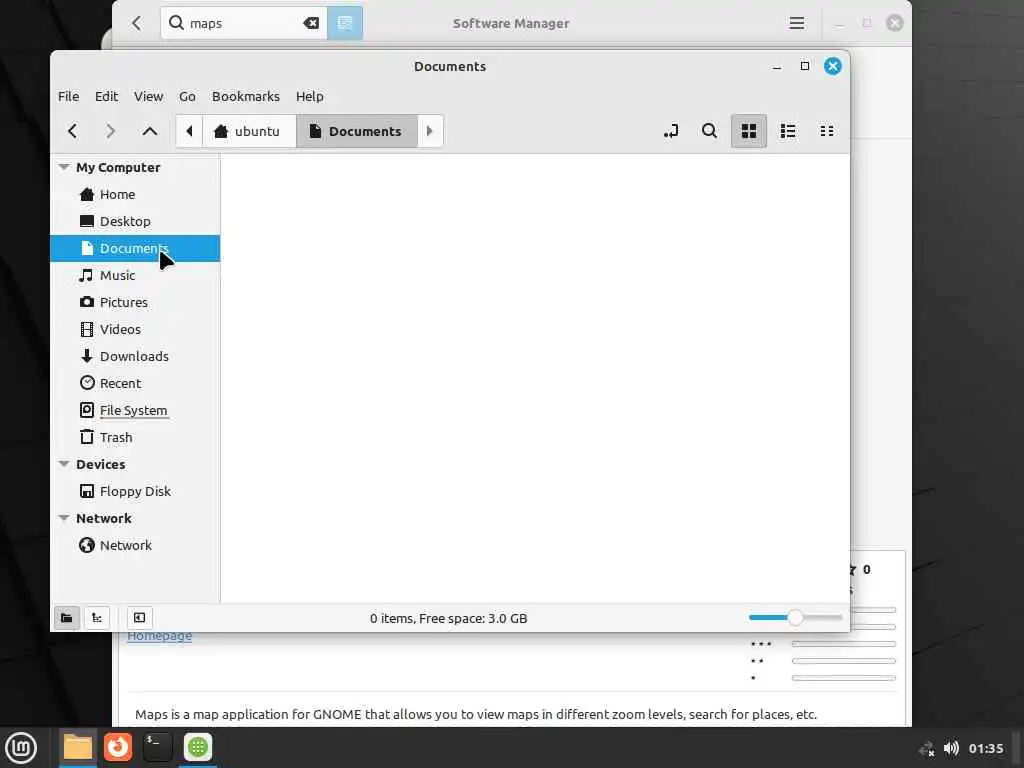
Task: Open Recent files in sidebar
Action: click(135, 383)
